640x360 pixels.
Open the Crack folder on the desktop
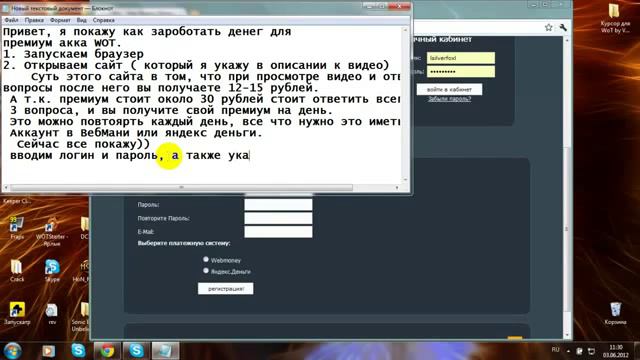(17, 270)
